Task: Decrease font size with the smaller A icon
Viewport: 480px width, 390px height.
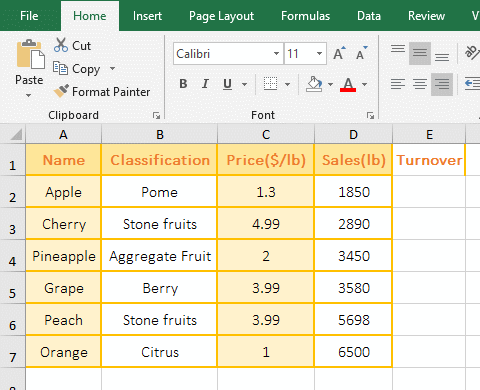Action: coord(362,53)
